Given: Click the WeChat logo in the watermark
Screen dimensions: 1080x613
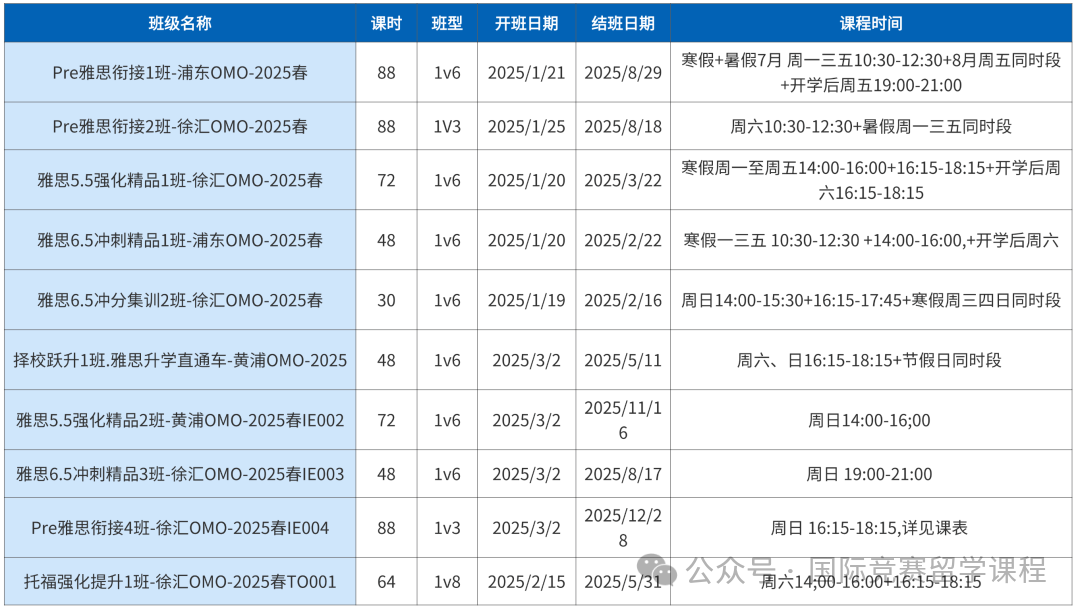Looking at the screenshot, I should pos(660,570).
